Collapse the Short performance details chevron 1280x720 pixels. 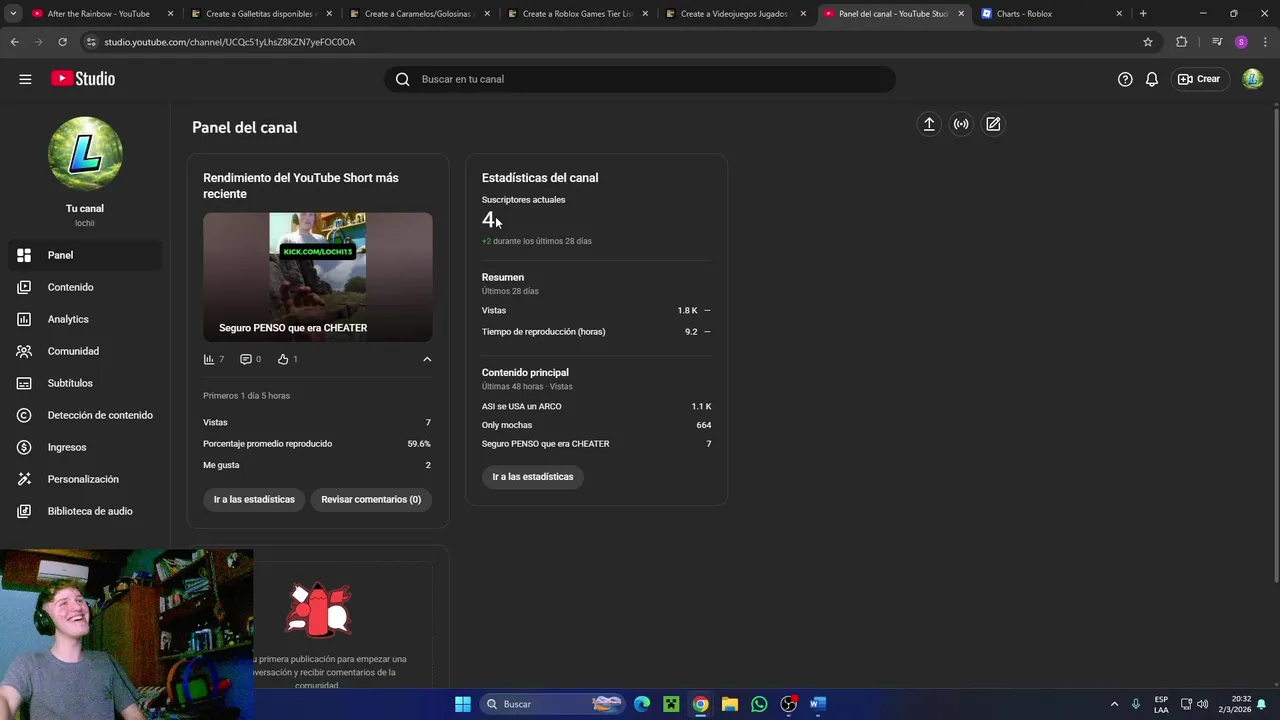tap(427, 359)
